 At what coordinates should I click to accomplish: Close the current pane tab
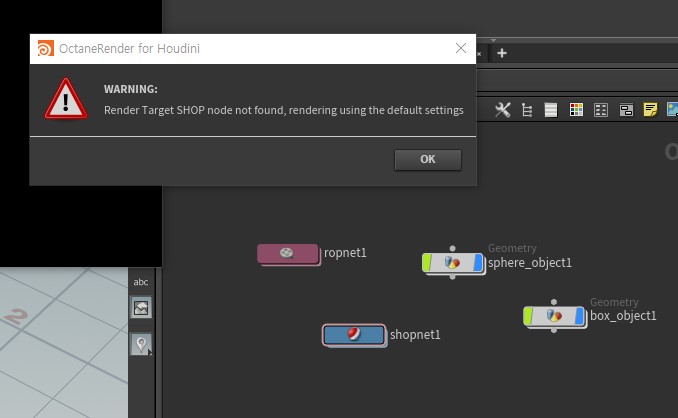(479, 54)
